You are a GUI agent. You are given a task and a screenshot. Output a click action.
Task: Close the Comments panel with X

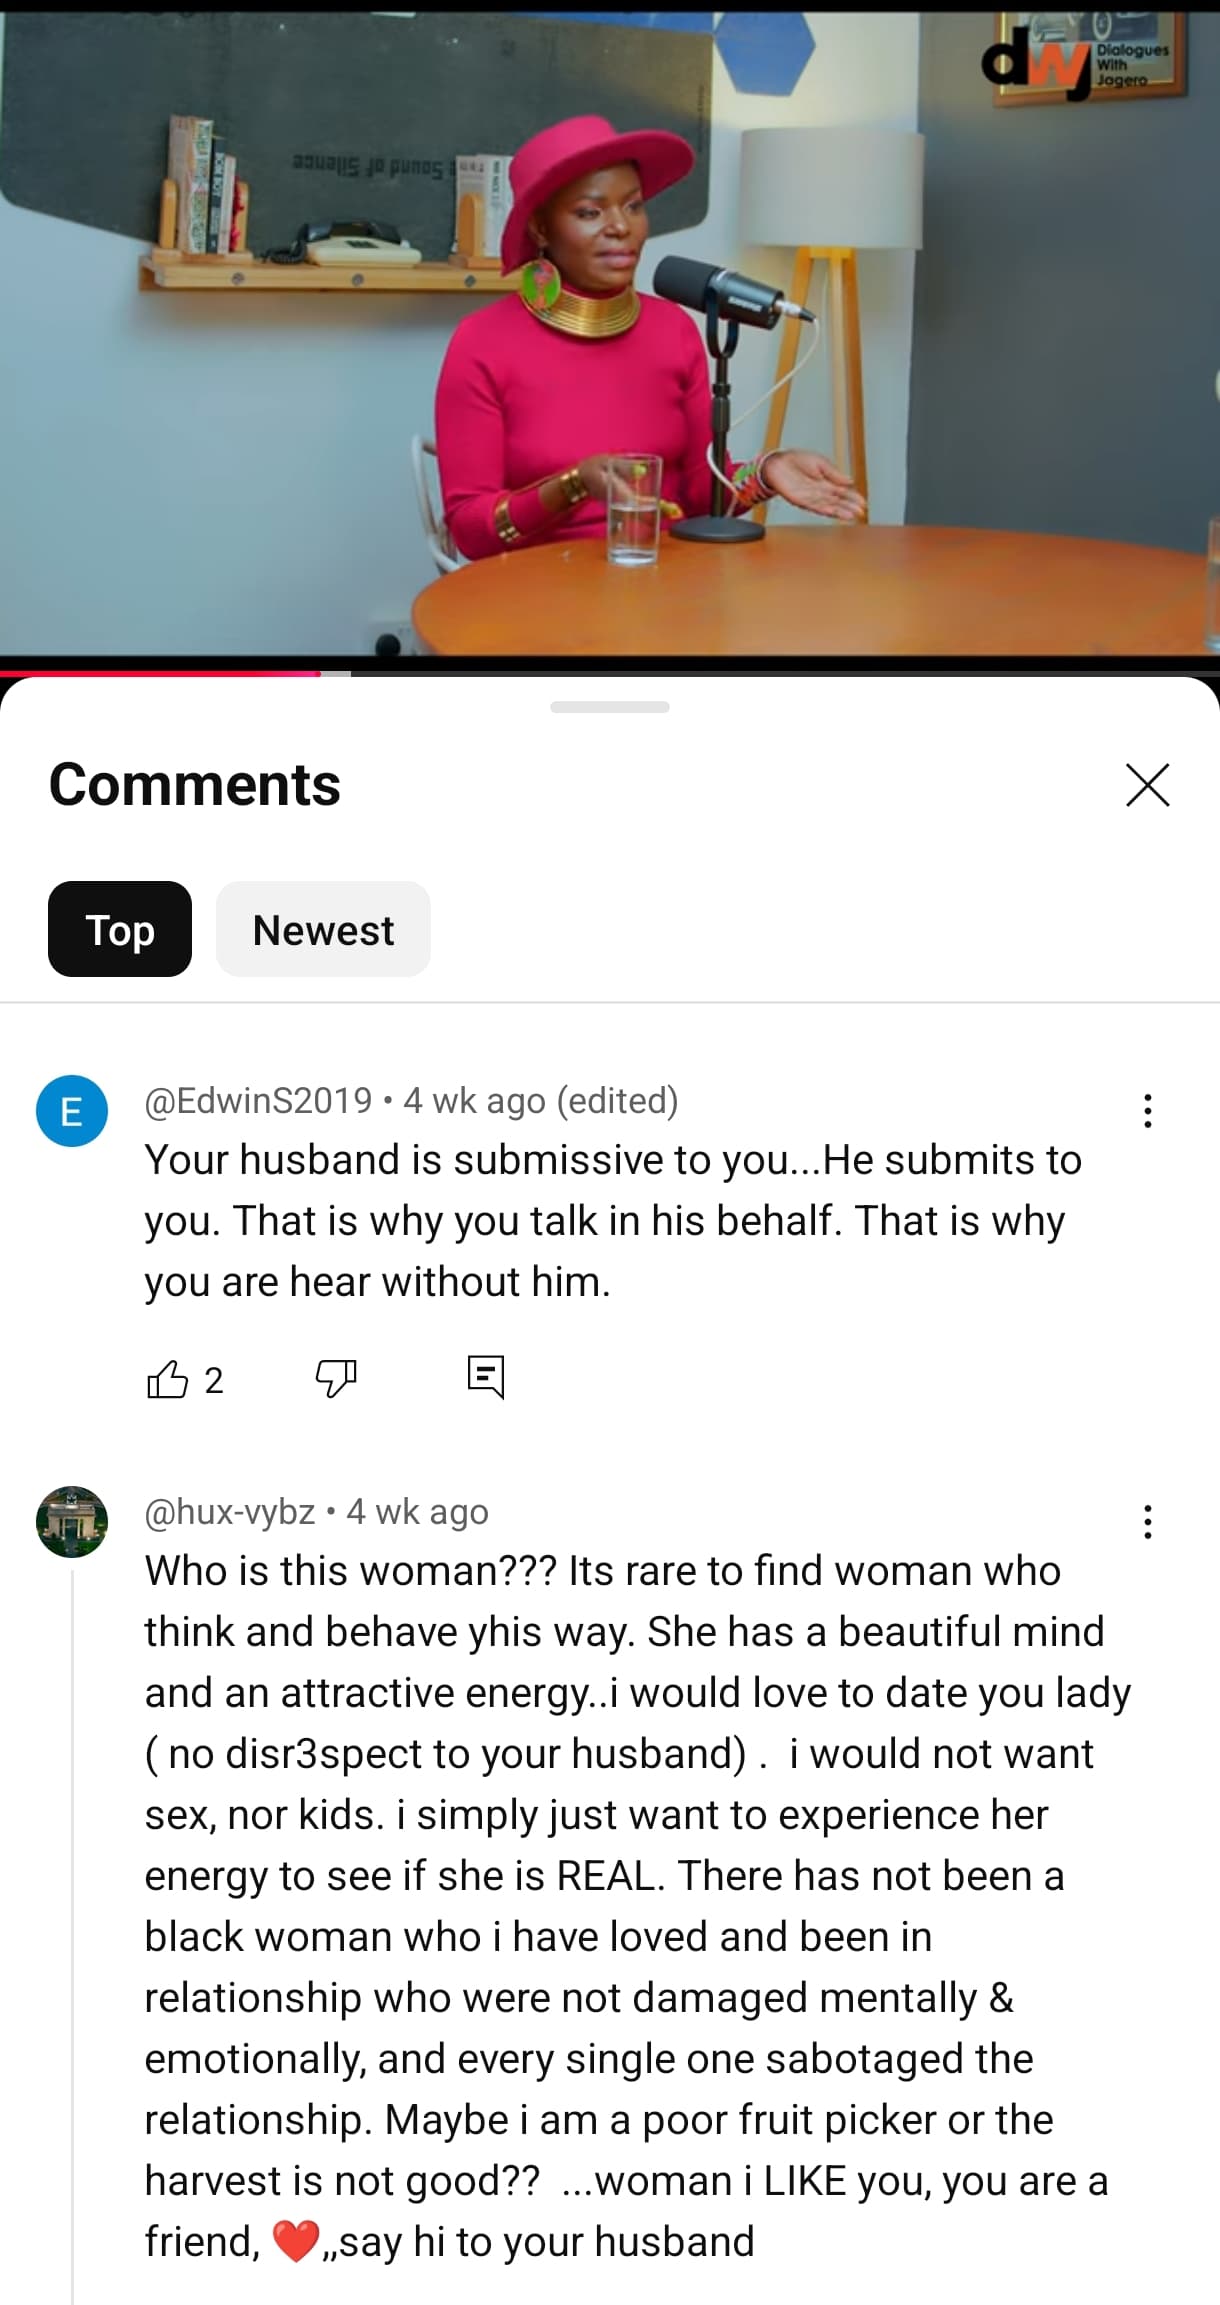[1148, 784]
